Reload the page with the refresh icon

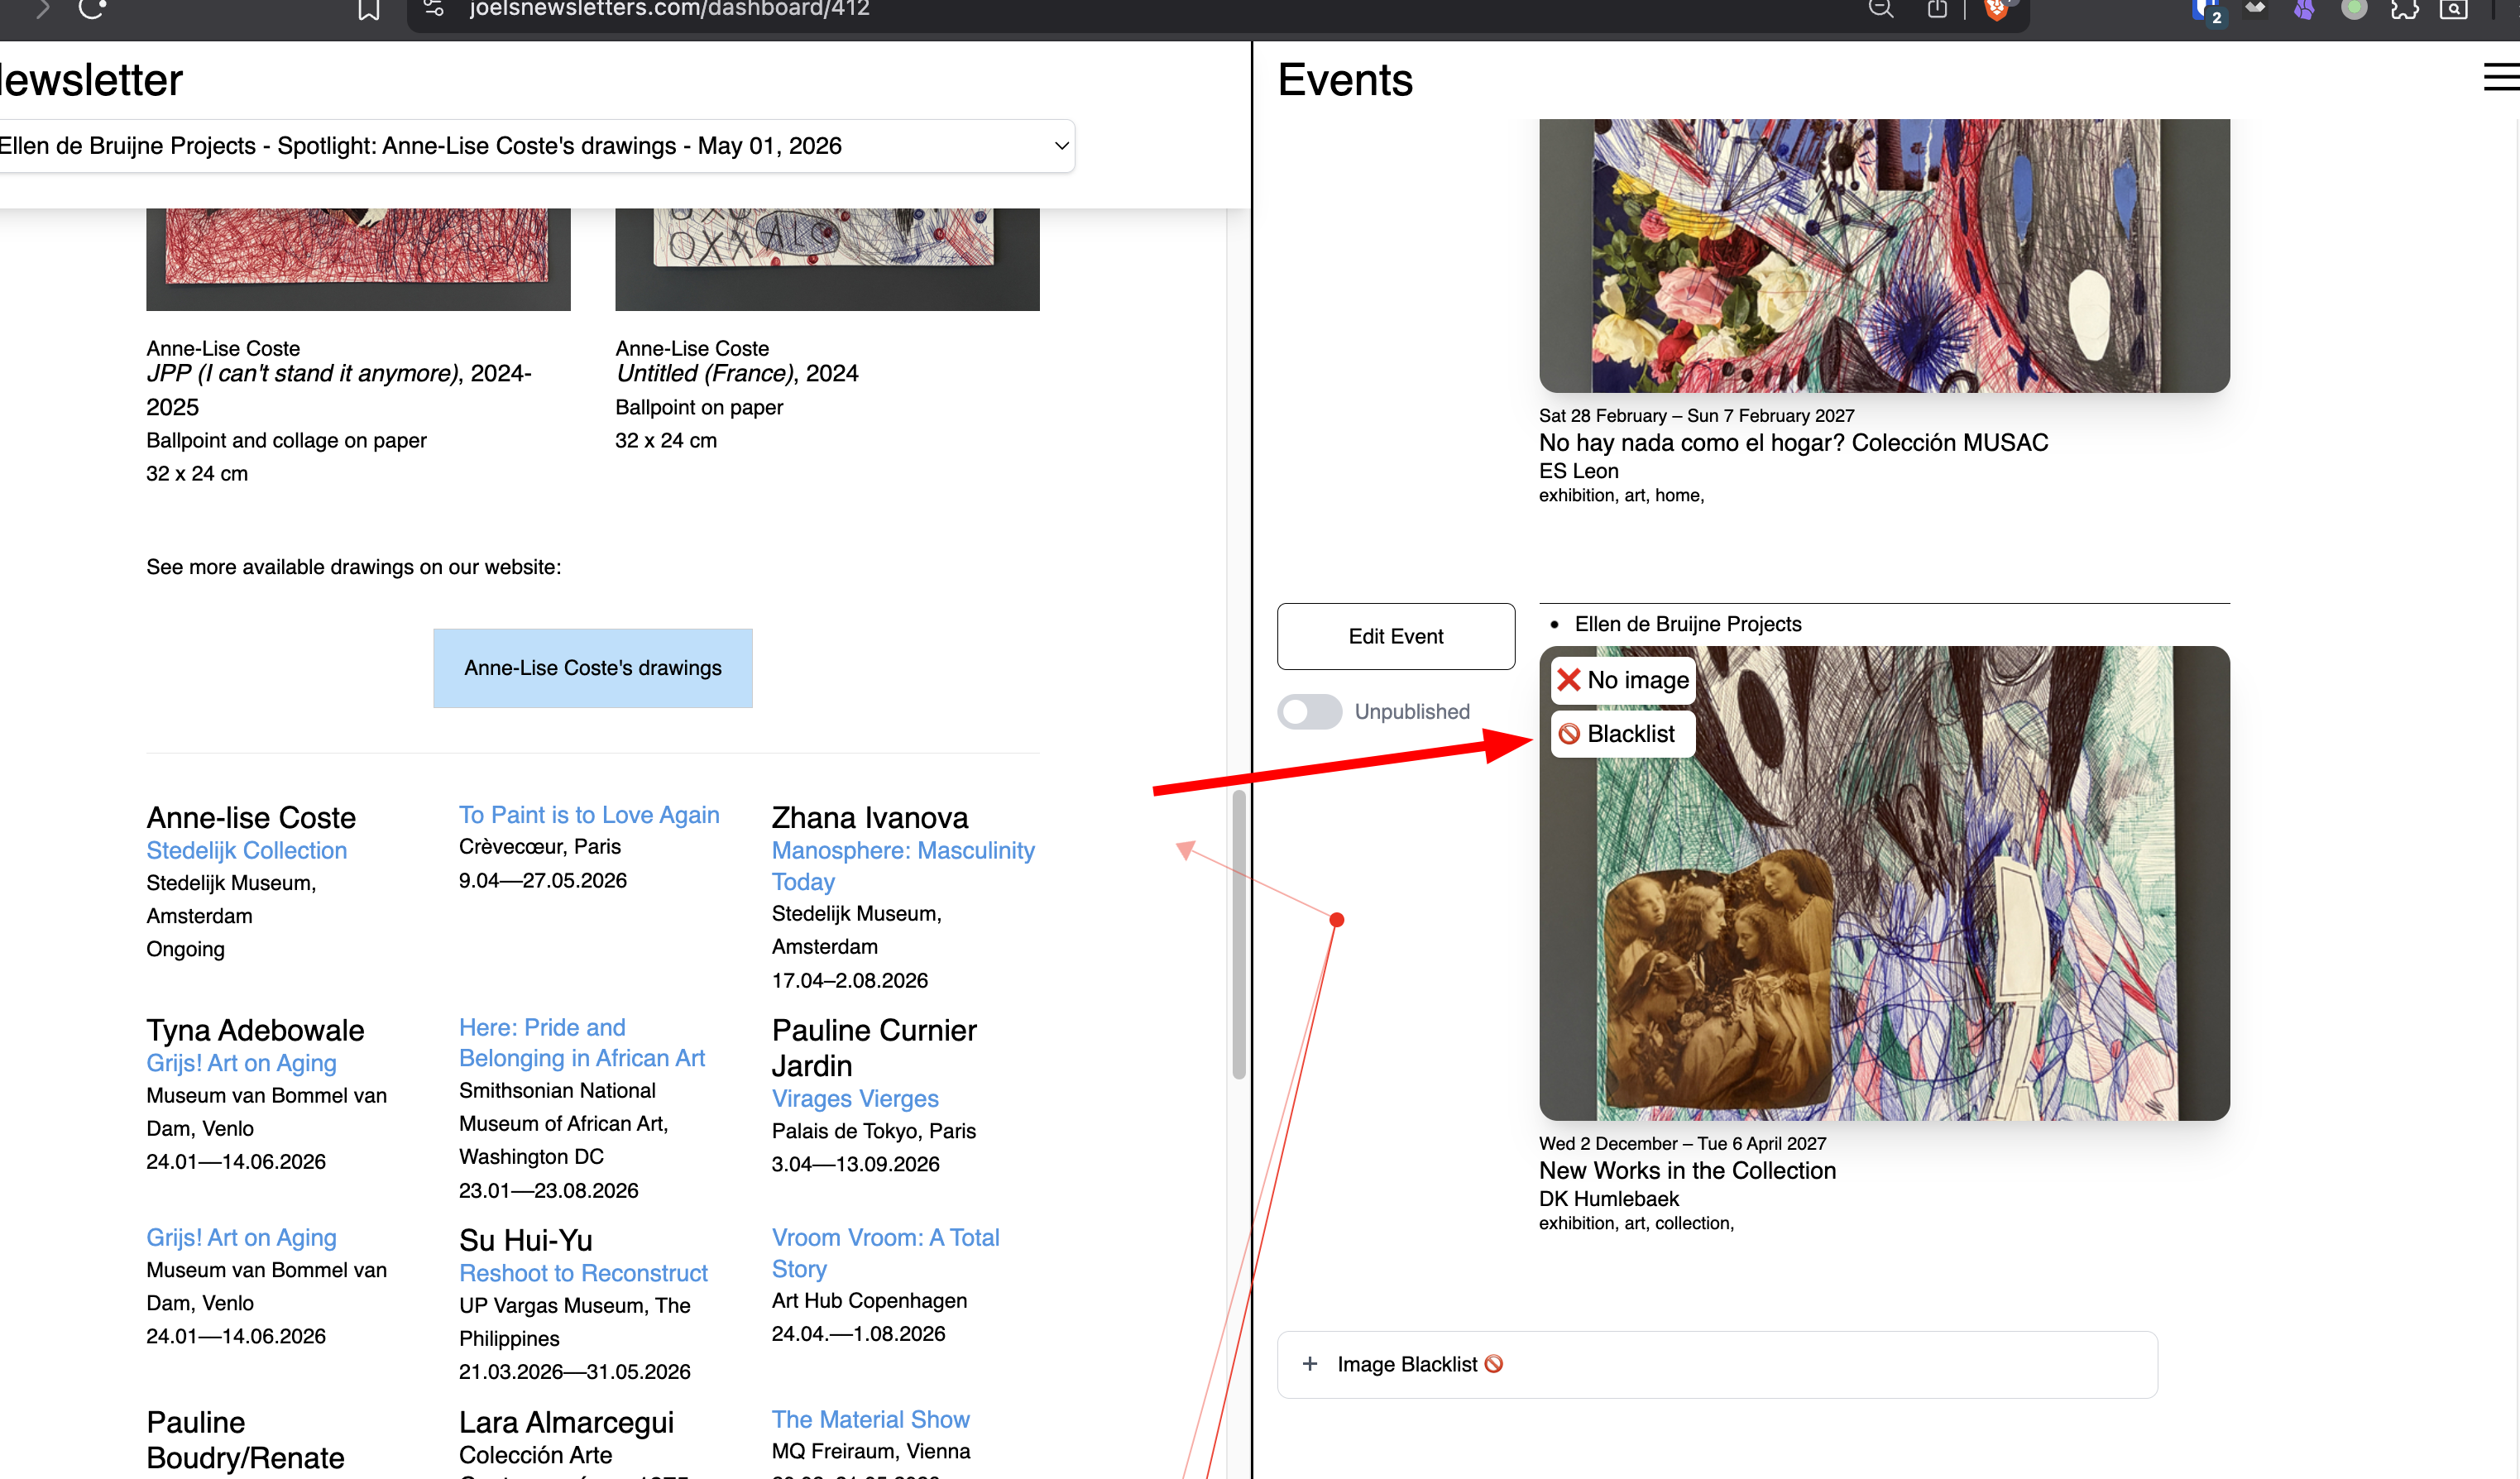click(x=92, y=9)
